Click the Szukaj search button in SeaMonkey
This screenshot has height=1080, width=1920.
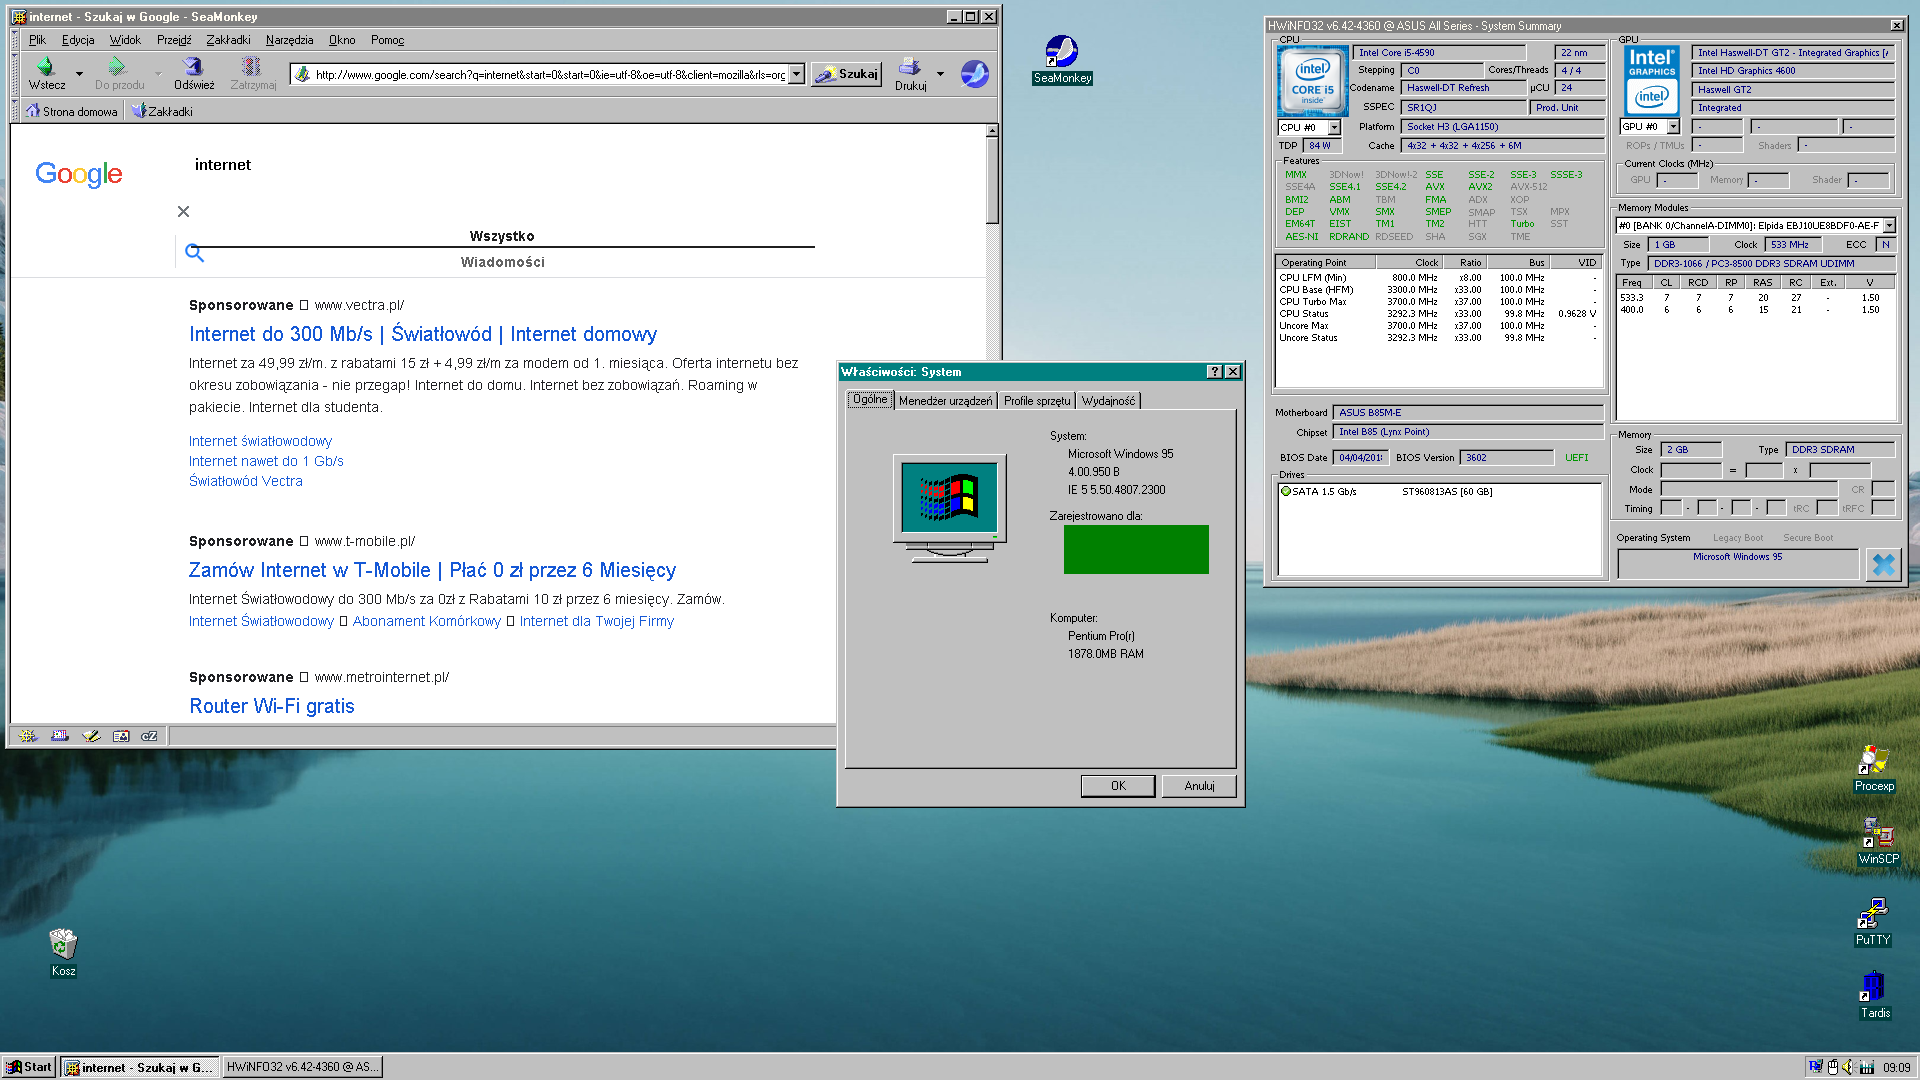[846, 74]
